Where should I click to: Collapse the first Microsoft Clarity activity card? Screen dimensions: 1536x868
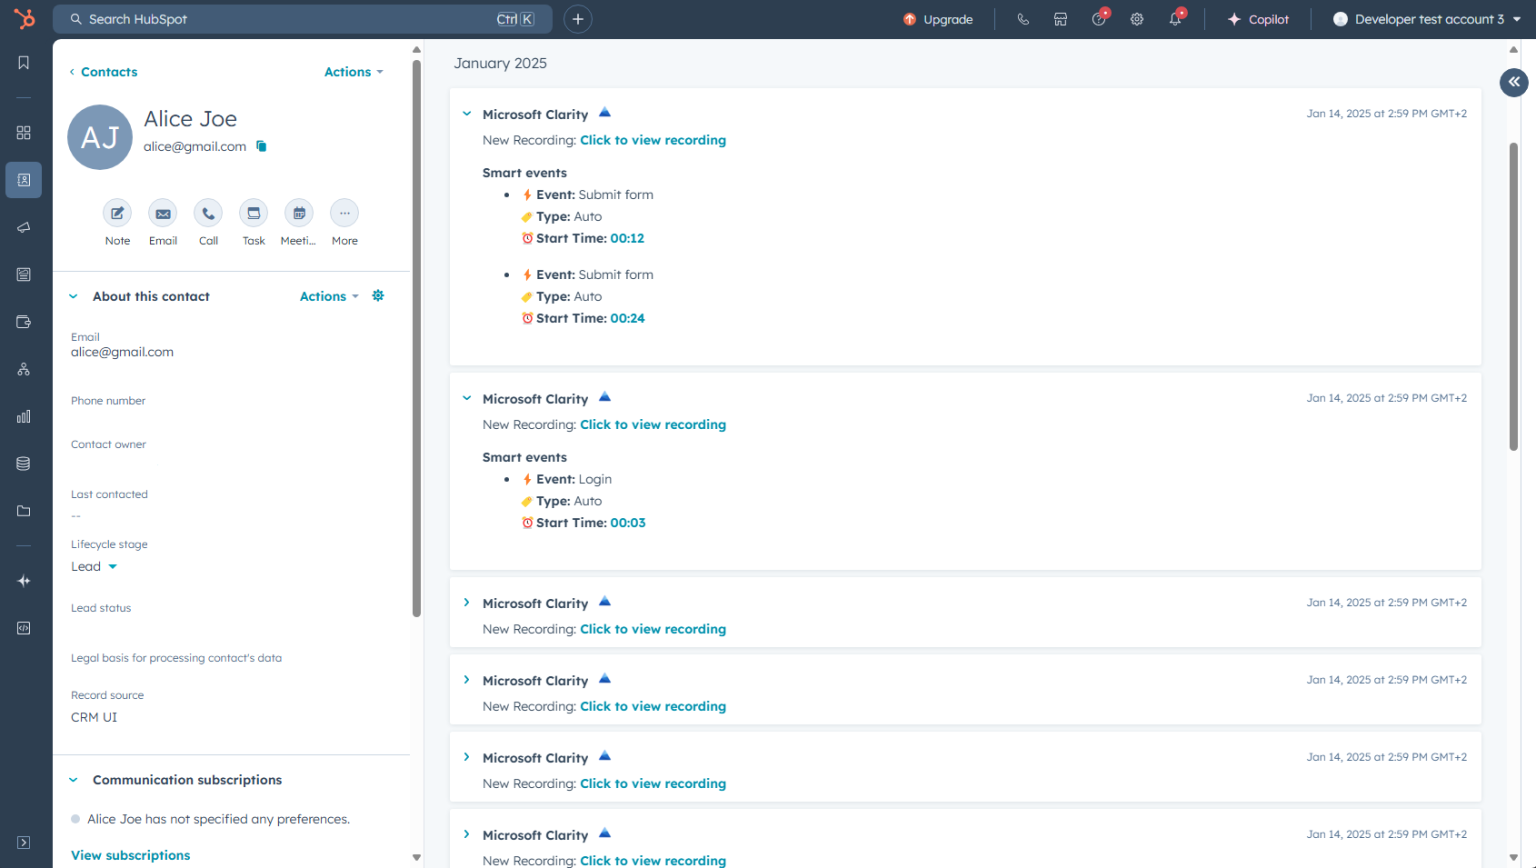pos(466,113)
